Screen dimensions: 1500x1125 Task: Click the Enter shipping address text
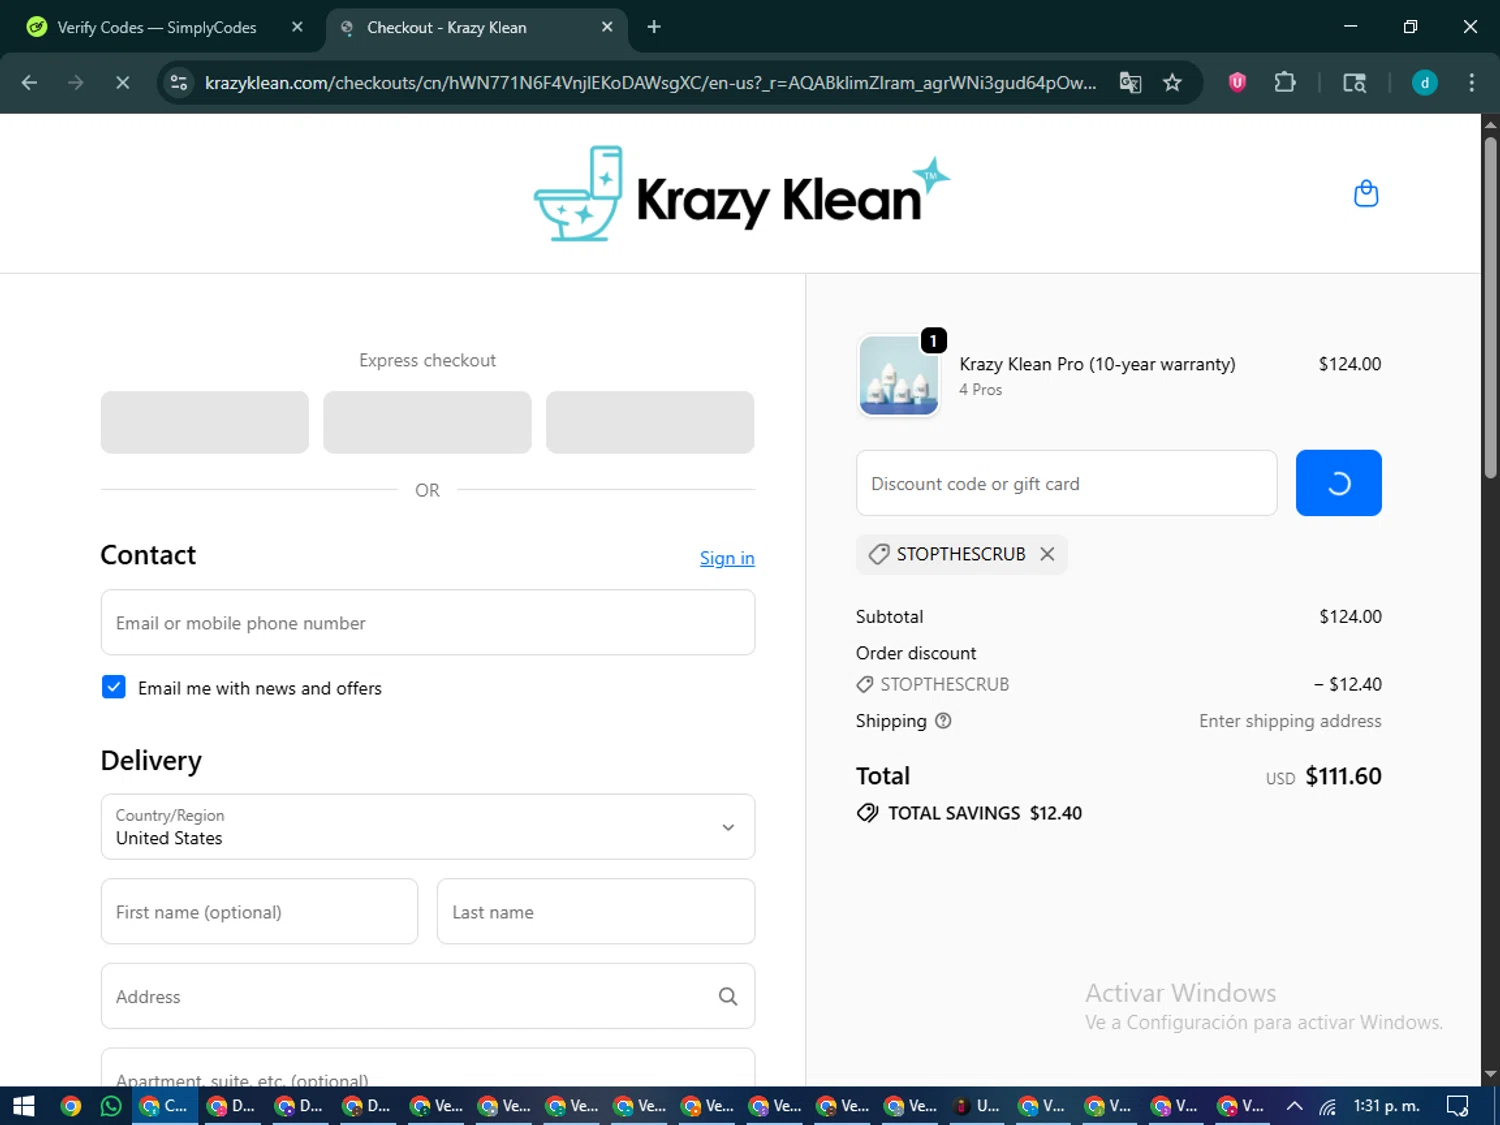click(x=1290, y=721)
